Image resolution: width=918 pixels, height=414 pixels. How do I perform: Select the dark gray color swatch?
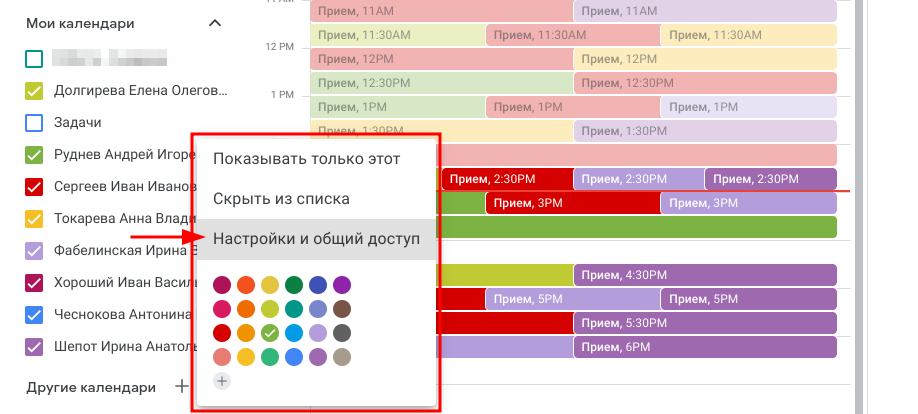[341, 333]
